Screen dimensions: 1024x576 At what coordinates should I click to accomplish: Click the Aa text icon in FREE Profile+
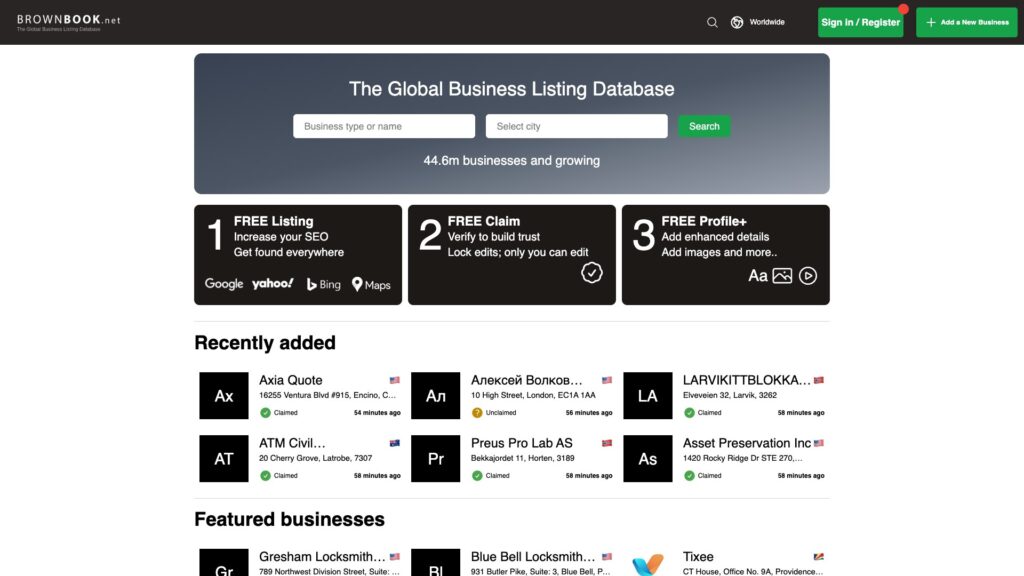758,276
